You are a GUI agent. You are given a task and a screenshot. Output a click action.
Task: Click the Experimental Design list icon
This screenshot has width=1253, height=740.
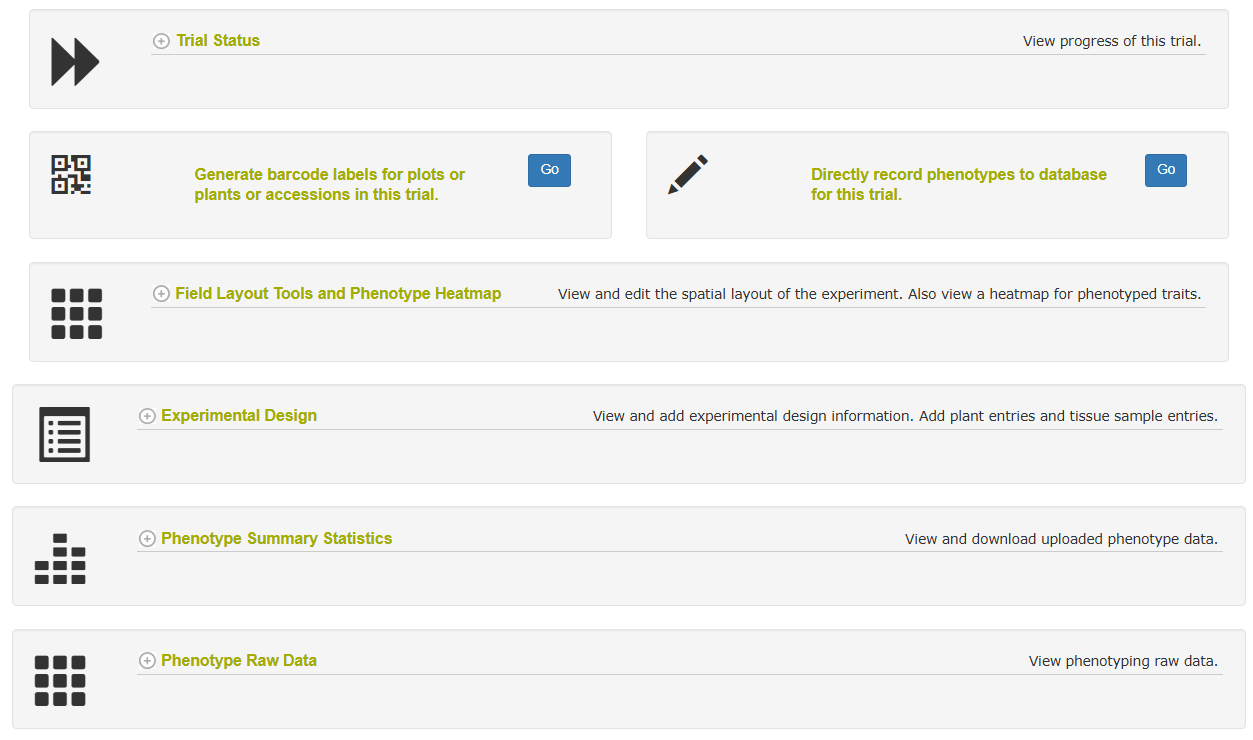click(65, 435)
